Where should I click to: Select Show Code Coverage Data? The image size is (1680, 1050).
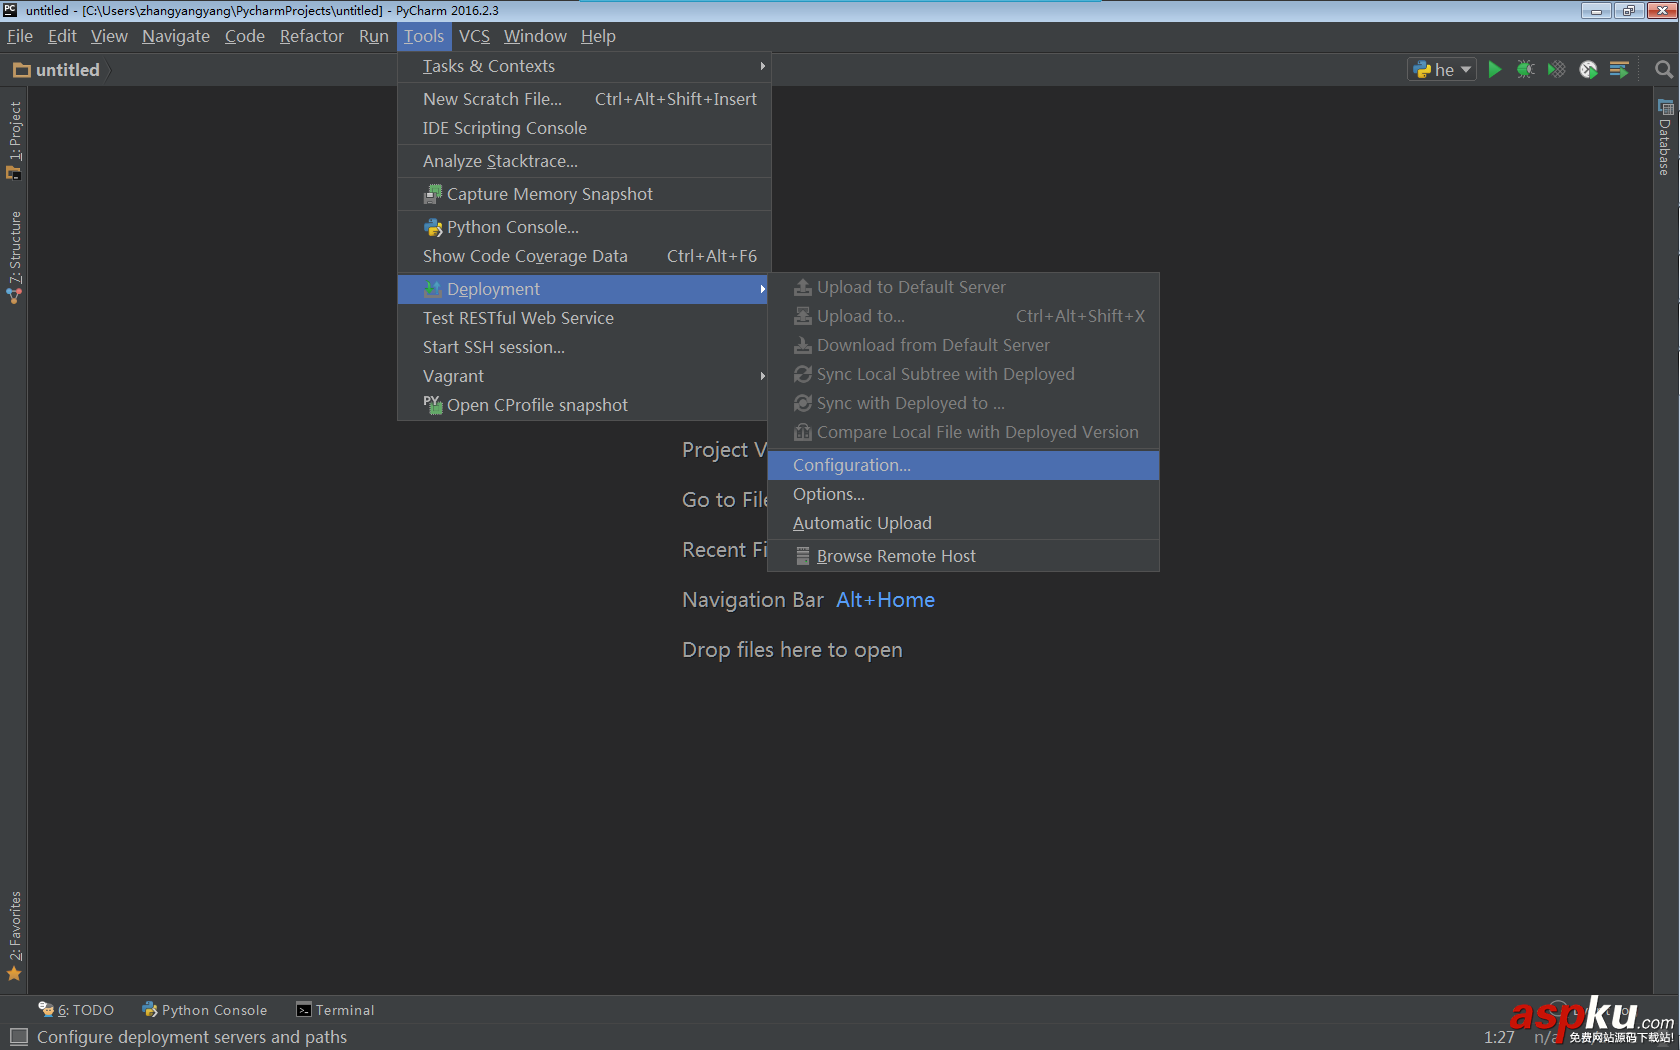[x=584, y=256]
